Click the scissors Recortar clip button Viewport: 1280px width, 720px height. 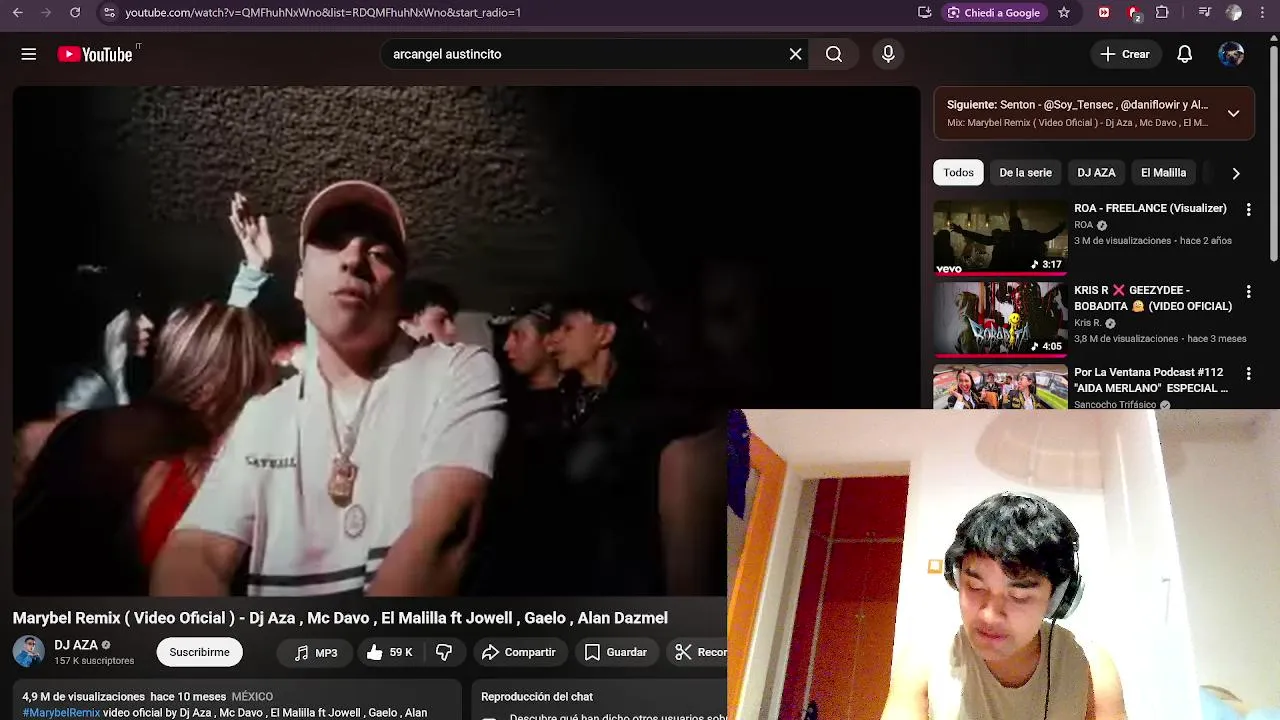pyautogui.click(x=698, y=652)
